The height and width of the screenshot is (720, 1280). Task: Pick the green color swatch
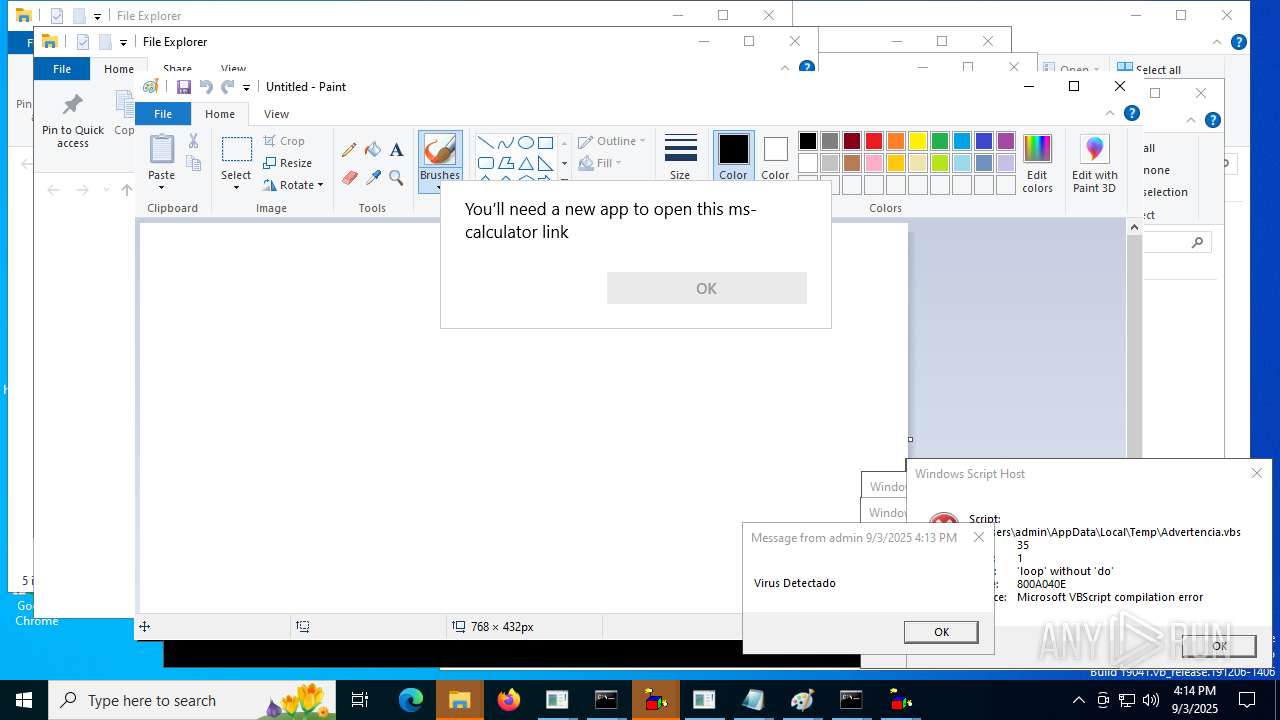click(x=940, y=141)
